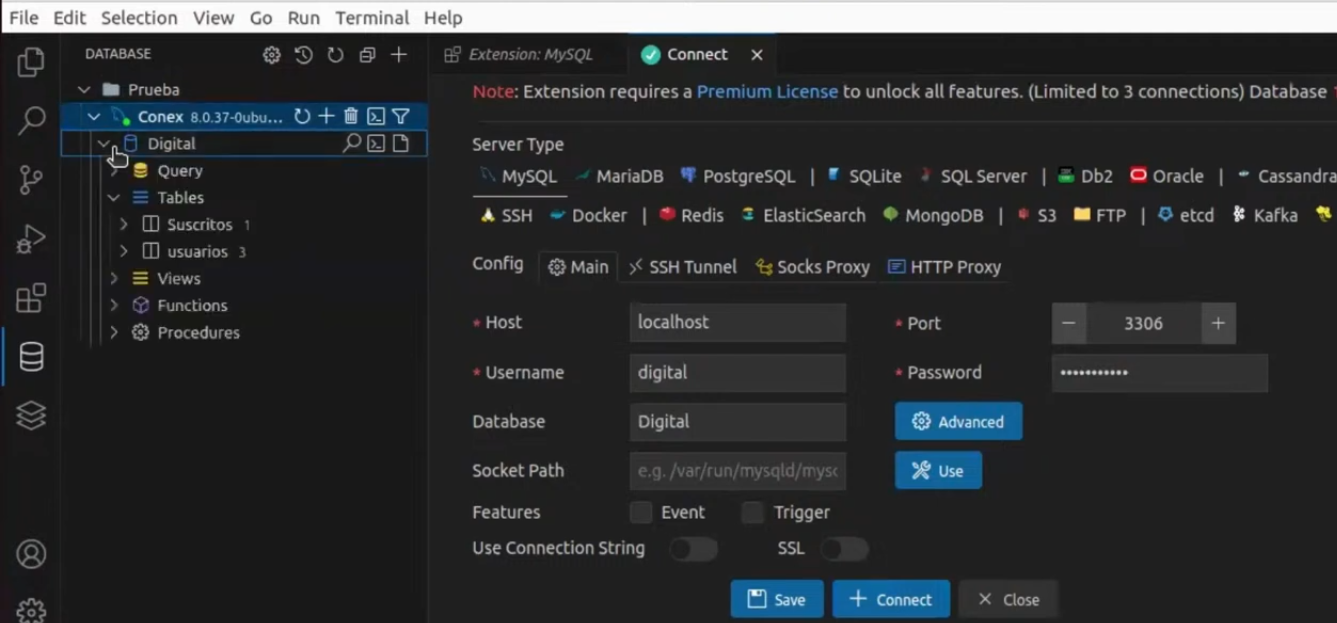
Task: Toggle the Use Connection String switch
Action: (694, 548)
